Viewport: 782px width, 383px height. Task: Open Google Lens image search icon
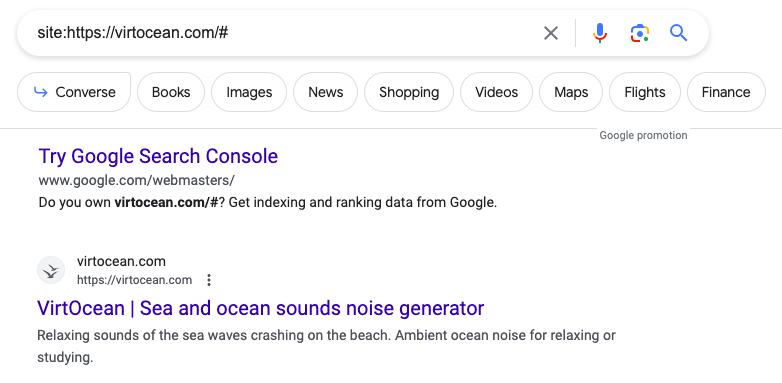(639, 33)
